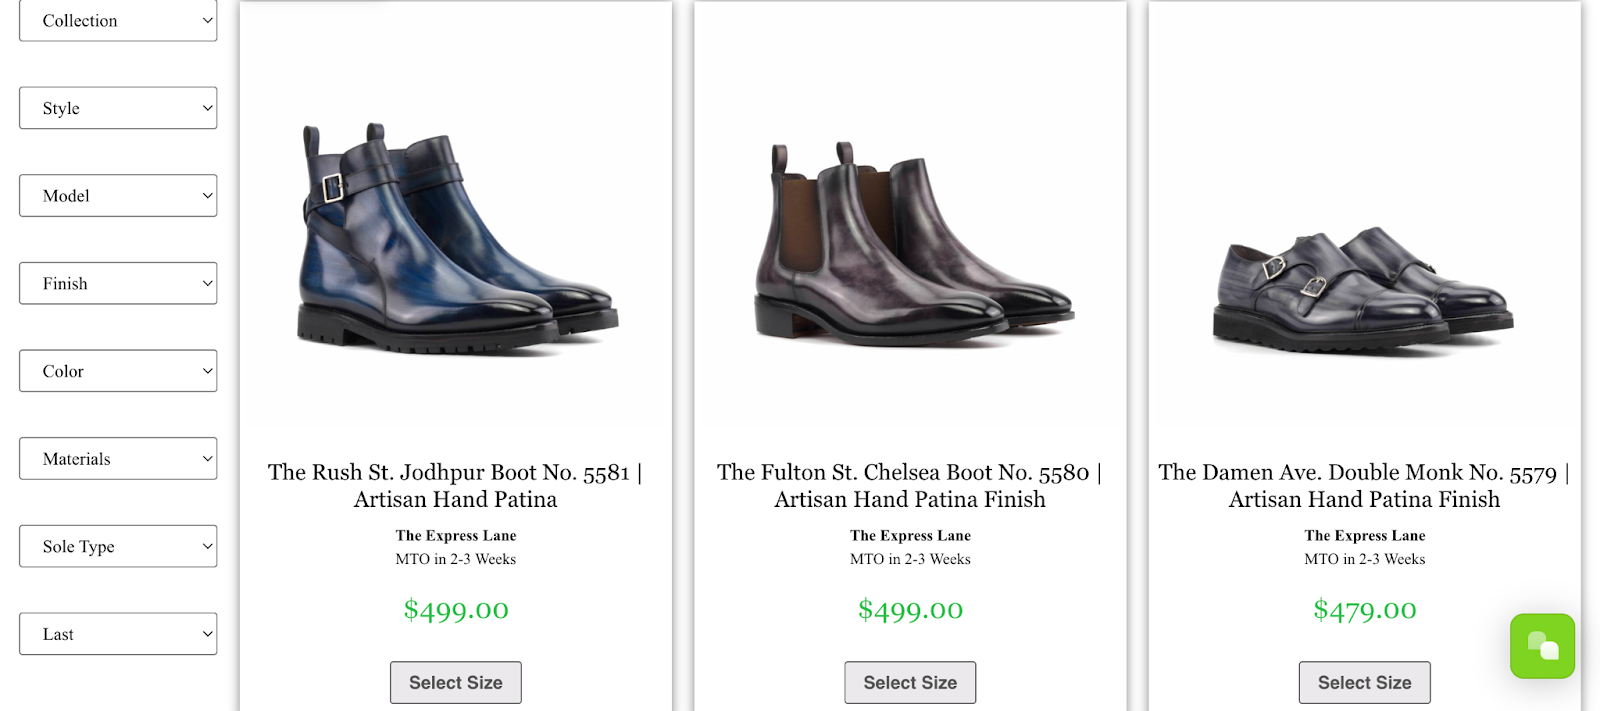This screenshot has width=1600, height=711.
Task: Expand the Last filter dropdown
Action: (117, 633)
